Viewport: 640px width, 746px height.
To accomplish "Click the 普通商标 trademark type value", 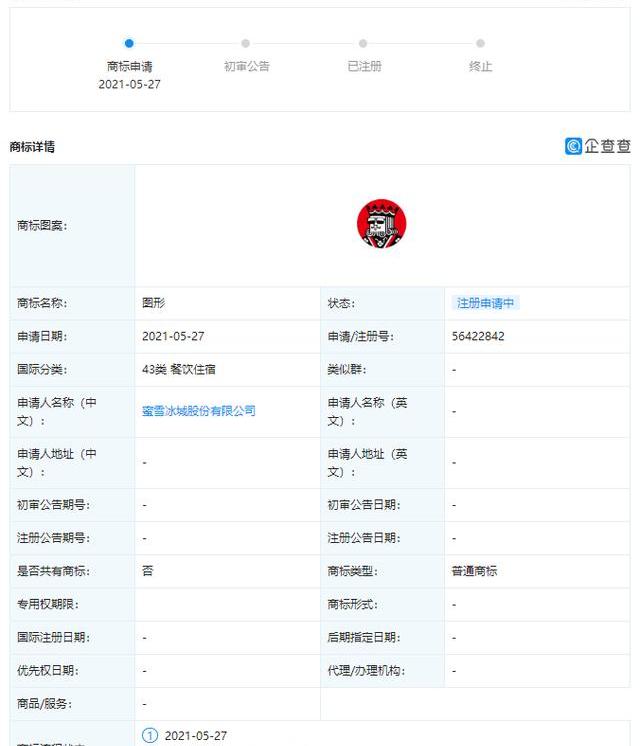I will pyautogui.click(x=474, y=571).
